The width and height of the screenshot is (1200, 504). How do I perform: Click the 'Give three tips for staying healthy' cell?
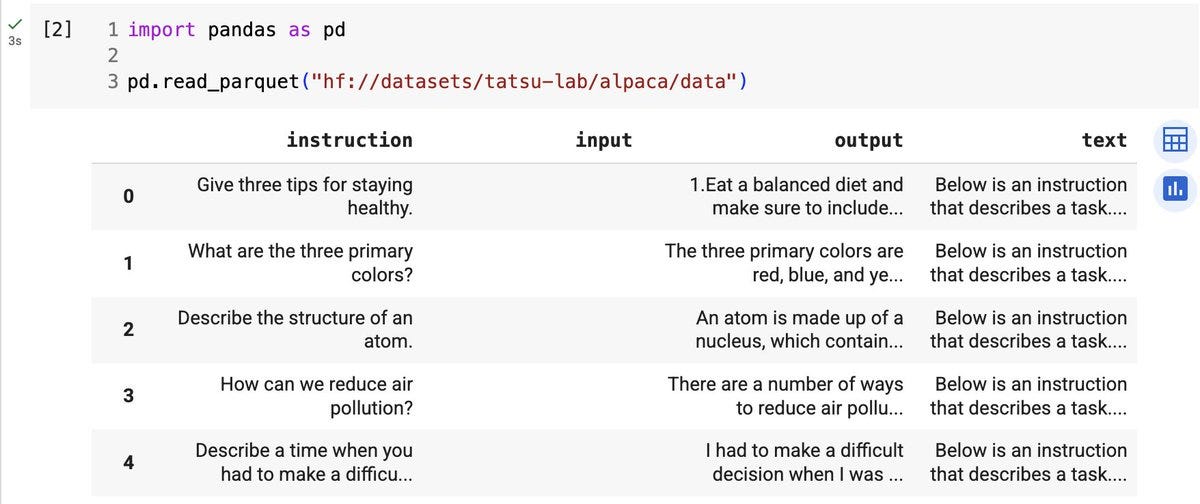[x=305, y=197]
